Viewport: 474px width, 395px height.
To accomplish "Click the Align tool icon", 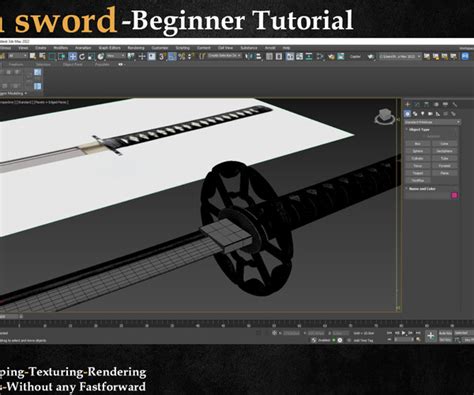I will (x=258, y=56).
